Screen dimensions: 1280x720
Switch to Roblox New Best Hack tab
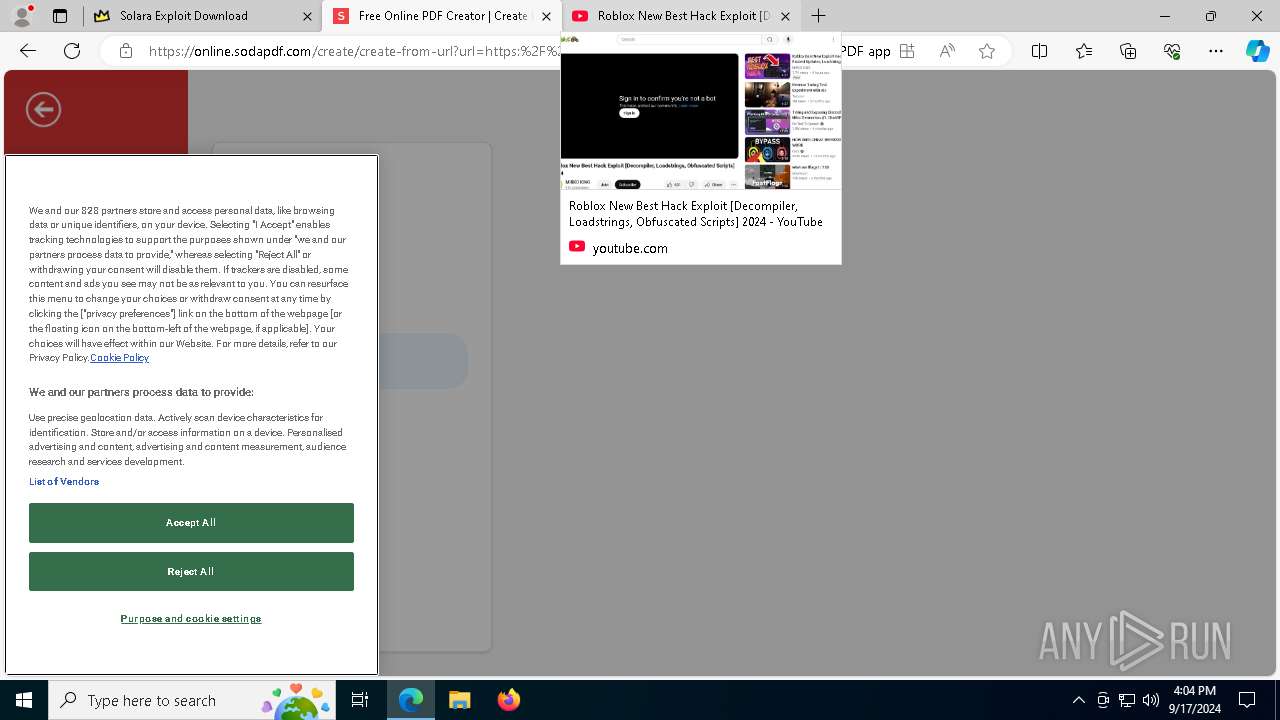(681, 16)
